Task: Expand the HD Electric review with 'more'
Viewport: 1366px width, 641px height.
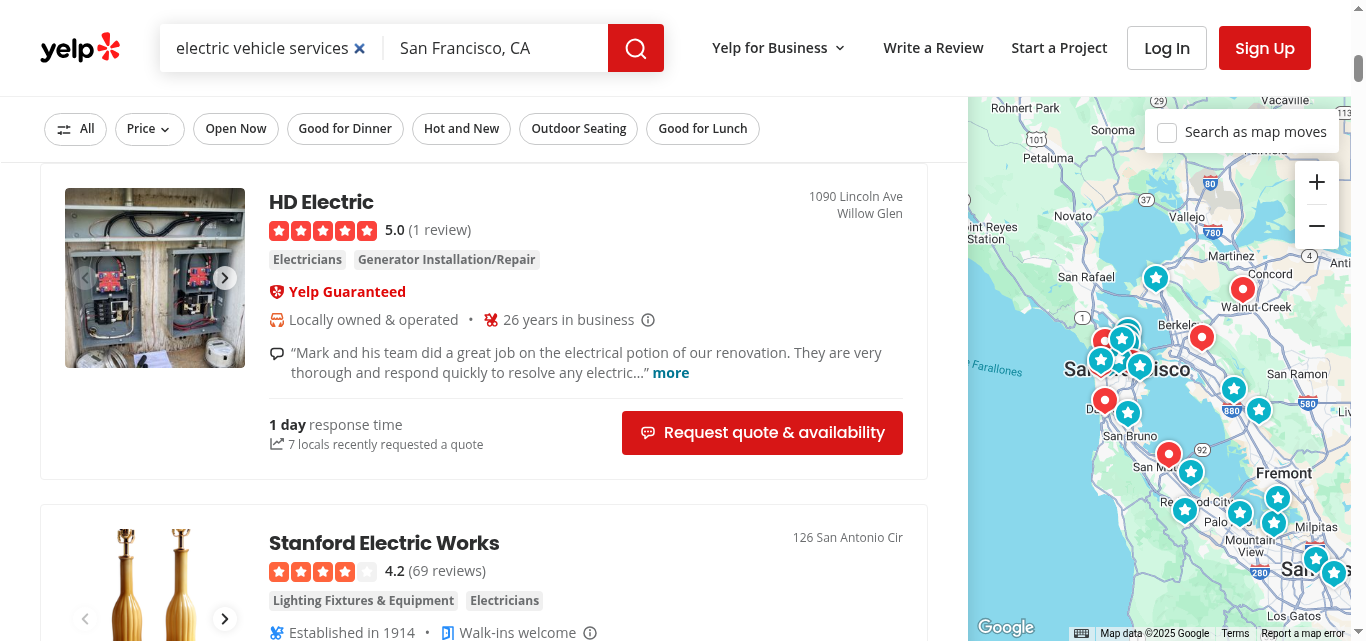Action: 671,373
